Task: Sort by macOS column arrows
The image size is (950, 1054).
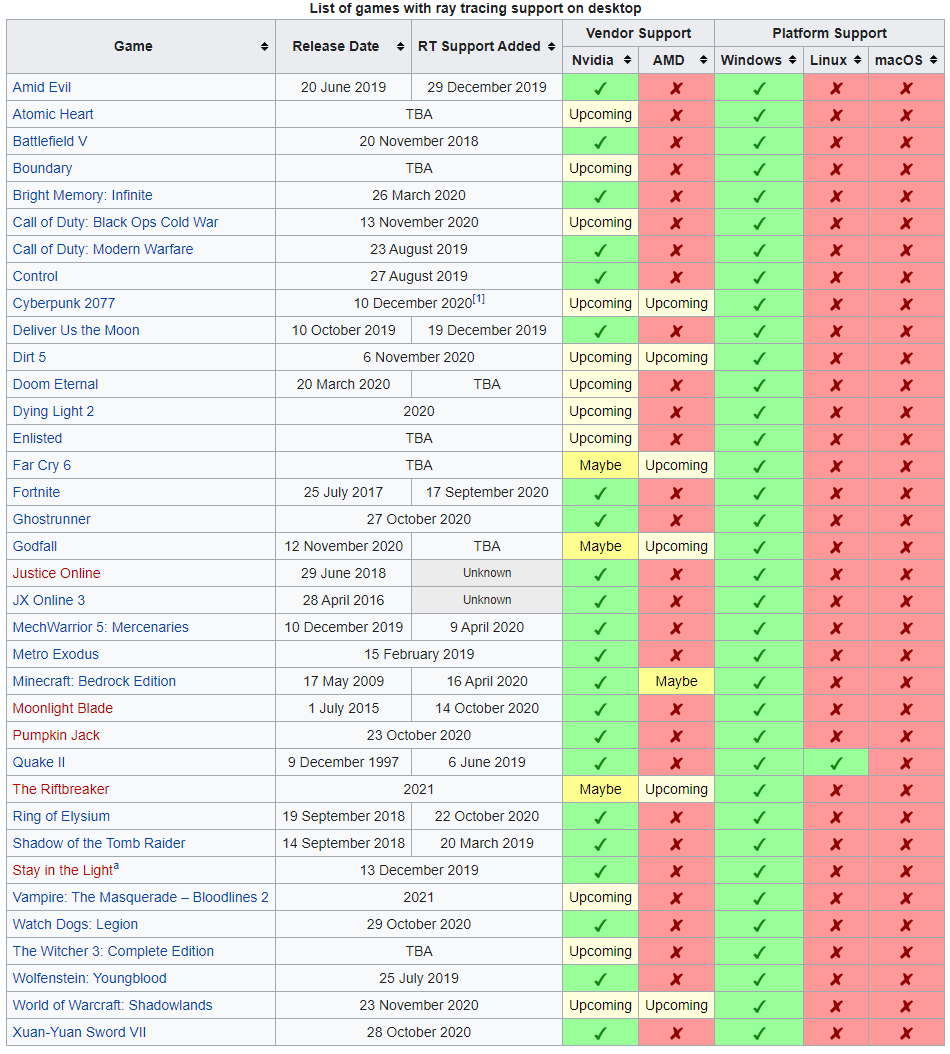Action: click(933, 60)
